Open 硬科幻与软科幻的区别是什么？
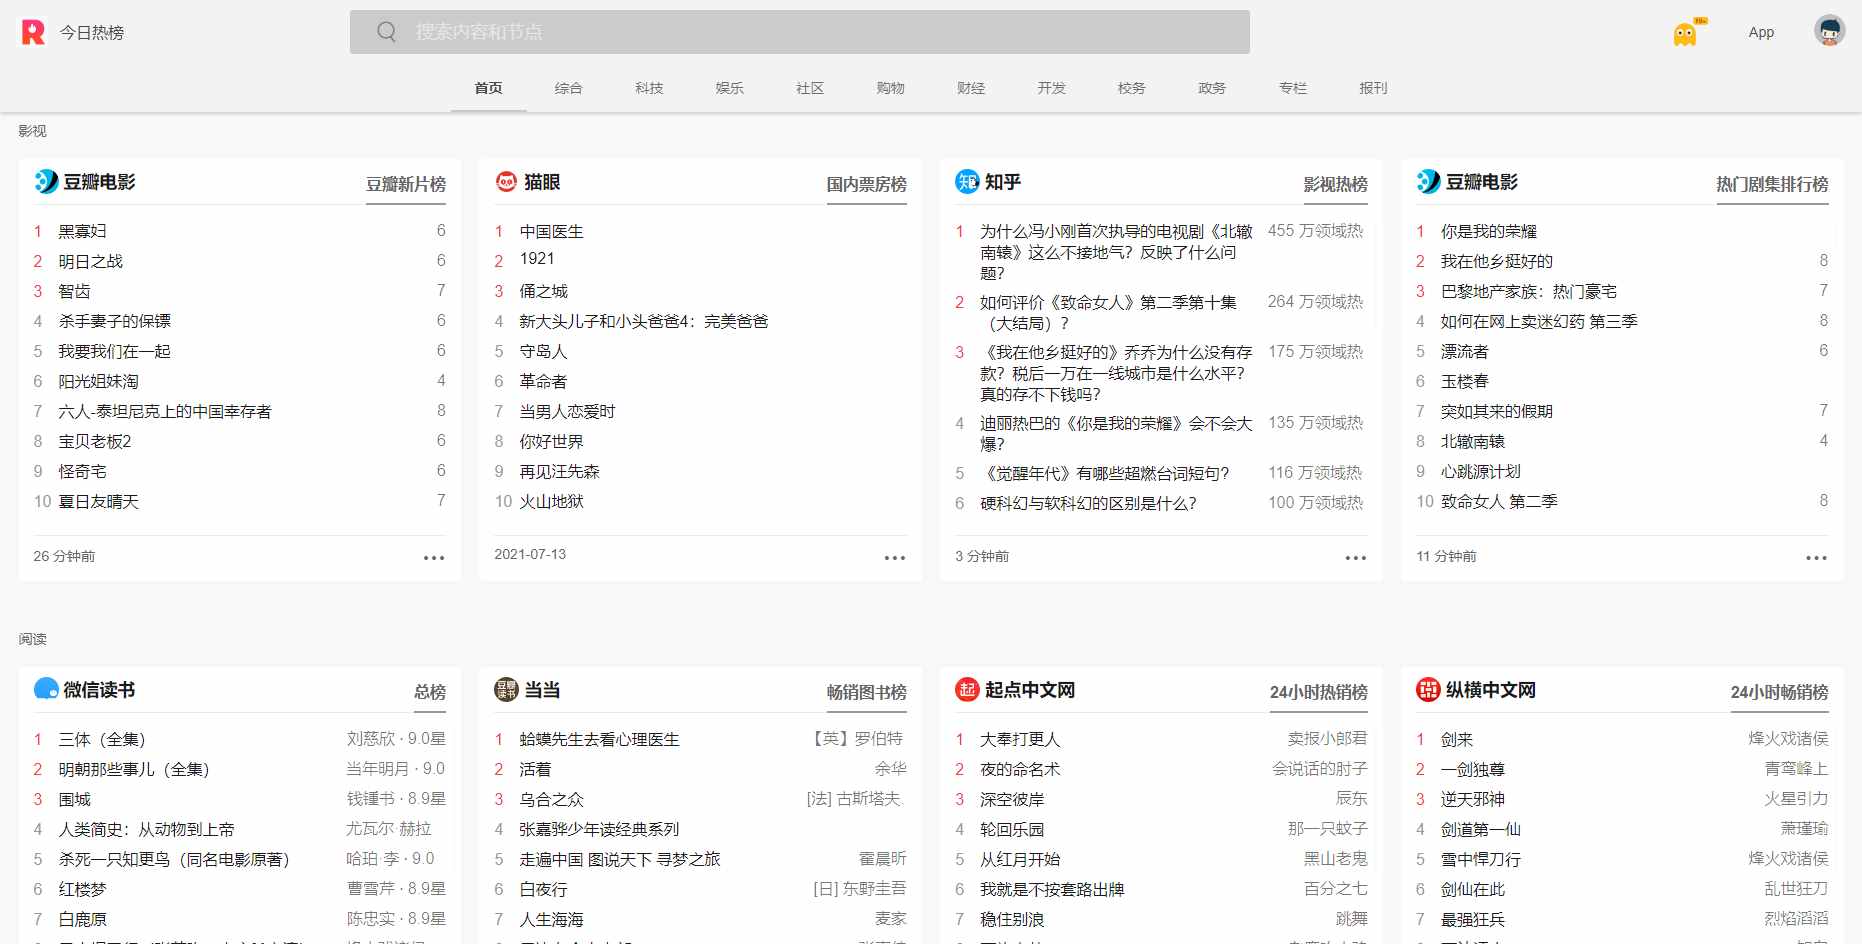1862x944 pixels. pos(1088,503)
